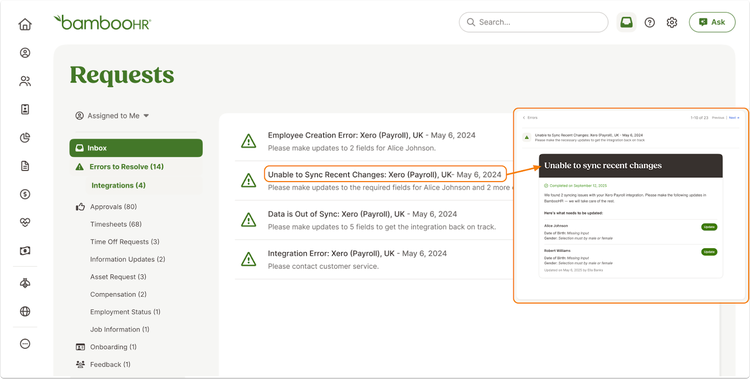Open Asset Request (3)
Viewport: 750px width, 379px height.
[118, 277]
